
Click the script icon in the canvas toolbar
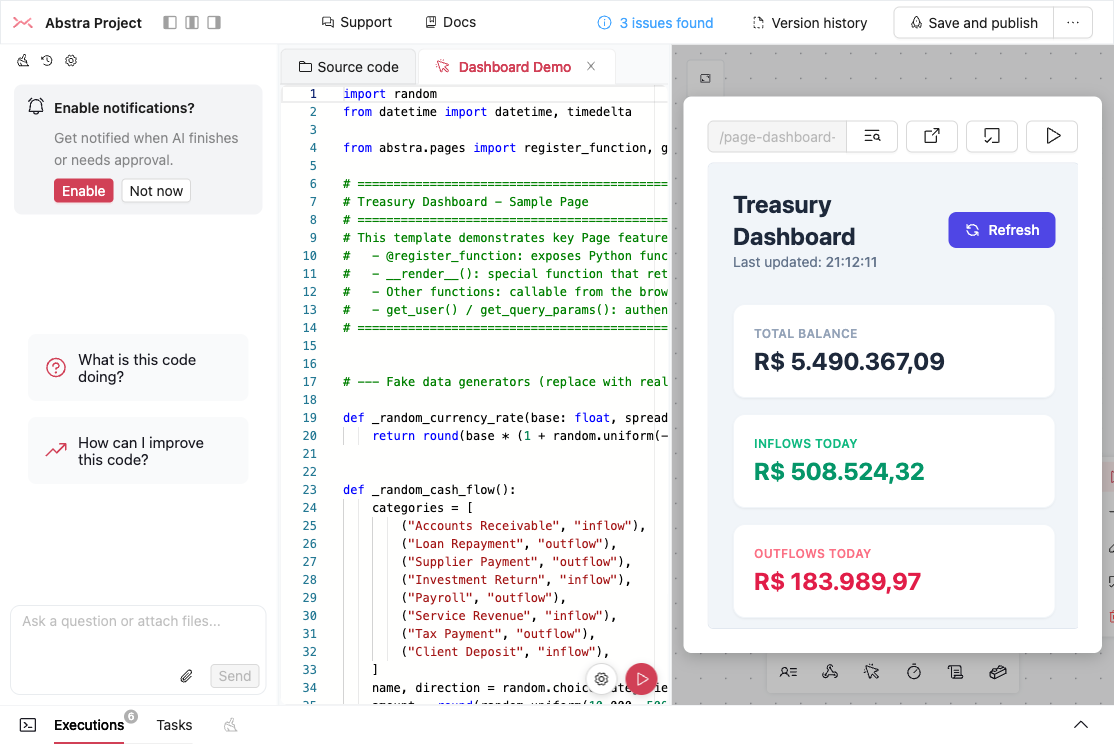pos(956,672)
